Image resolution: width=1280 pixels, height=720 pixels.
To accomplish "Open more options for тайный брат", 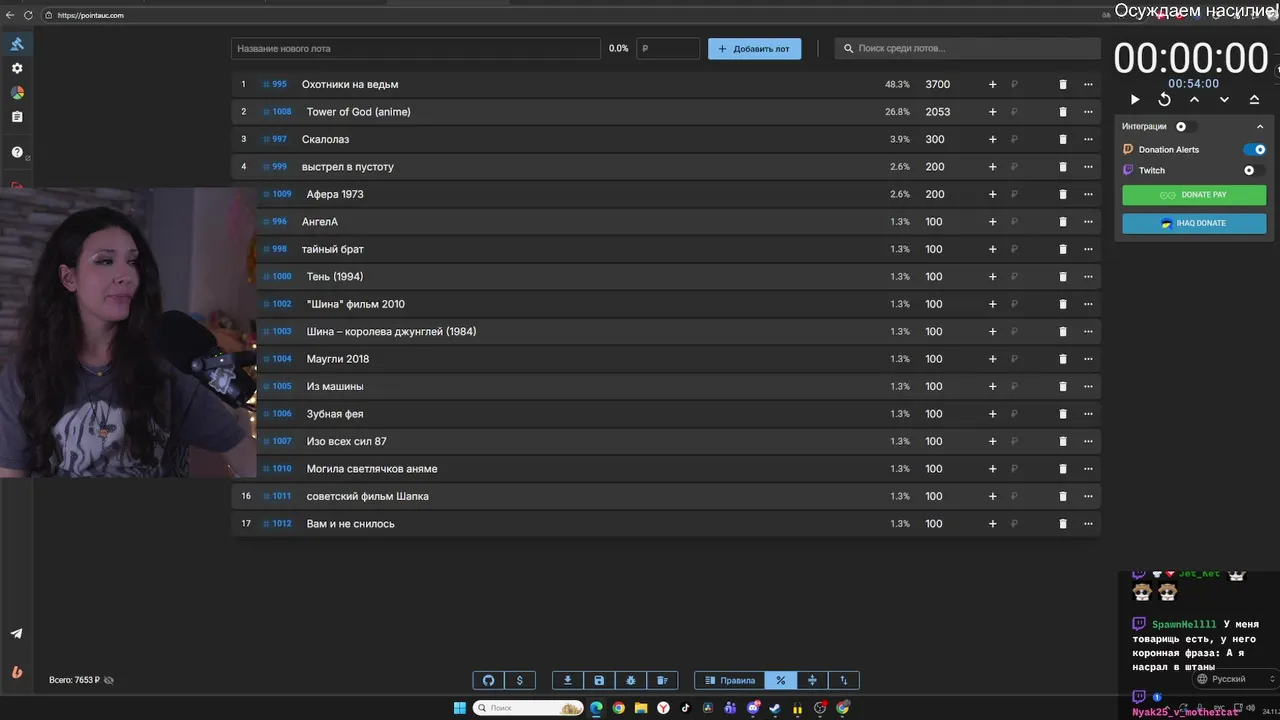I will point(1088,249).
